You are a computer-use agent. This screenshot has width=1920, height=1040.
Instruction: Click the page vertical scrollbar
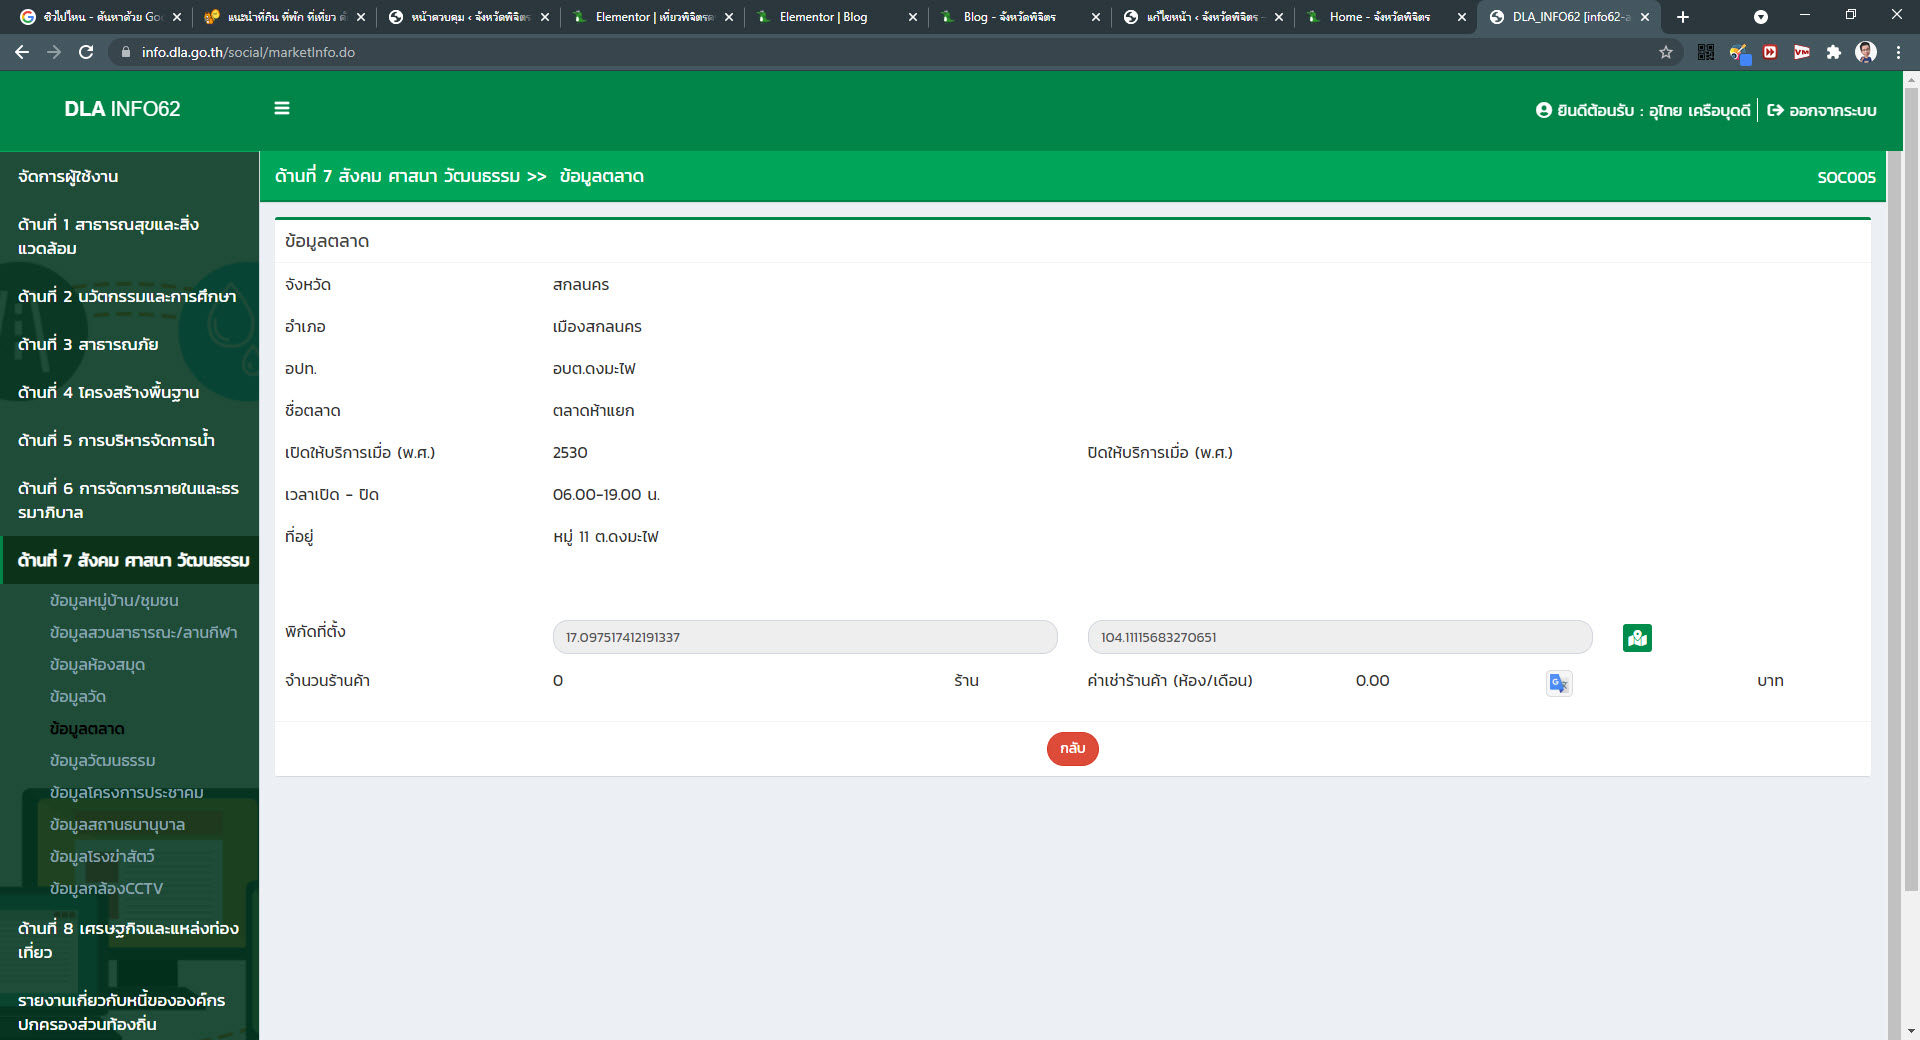pos(1911,500)
